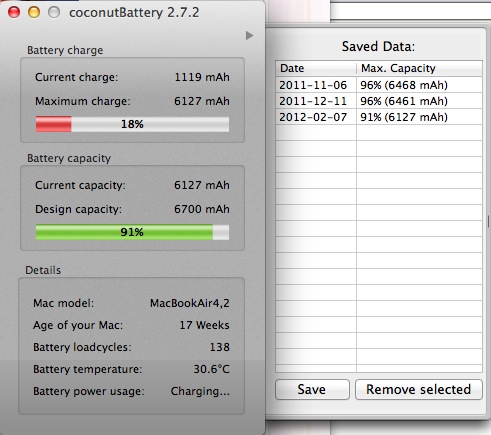Click the Max. Capacity column header

(419, 68)
